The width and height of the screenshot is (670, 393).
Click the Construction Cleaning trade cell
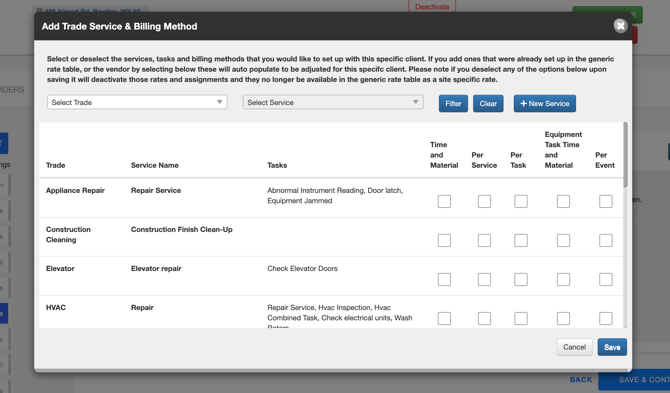click(x=68, y=235)
